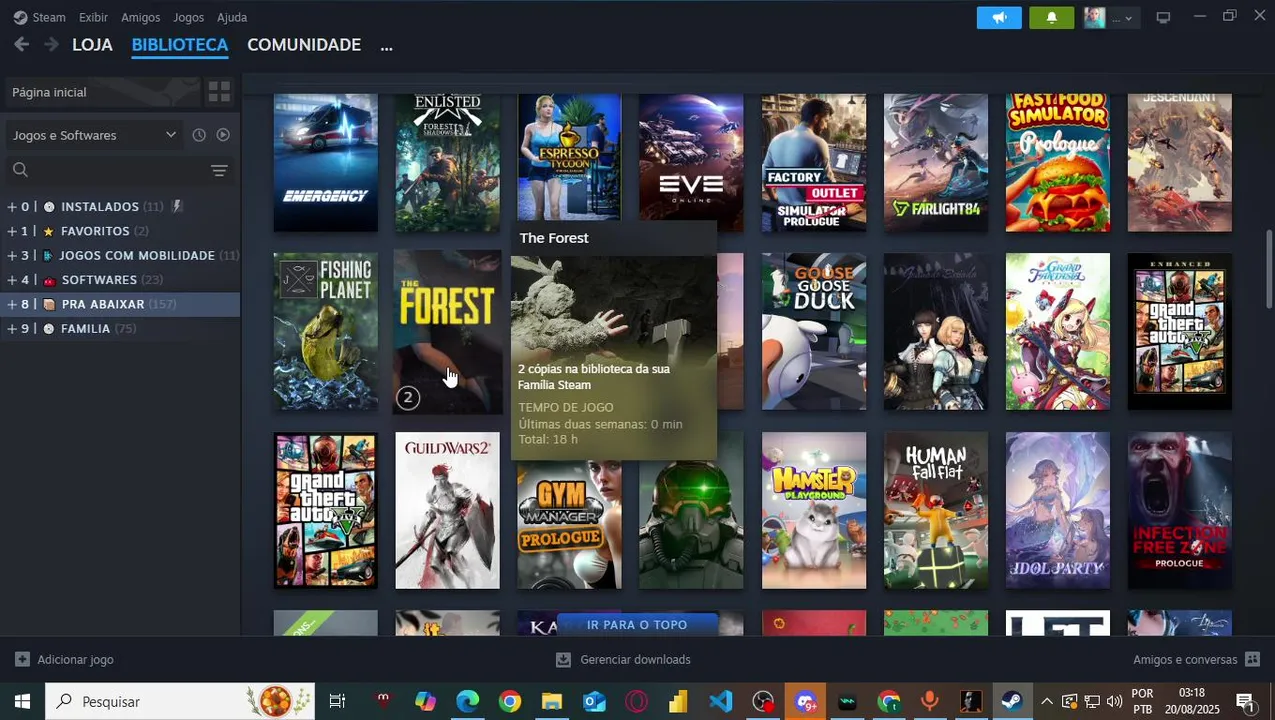Open Visual Studio Code from the taskbar

(x=720, y=701)
